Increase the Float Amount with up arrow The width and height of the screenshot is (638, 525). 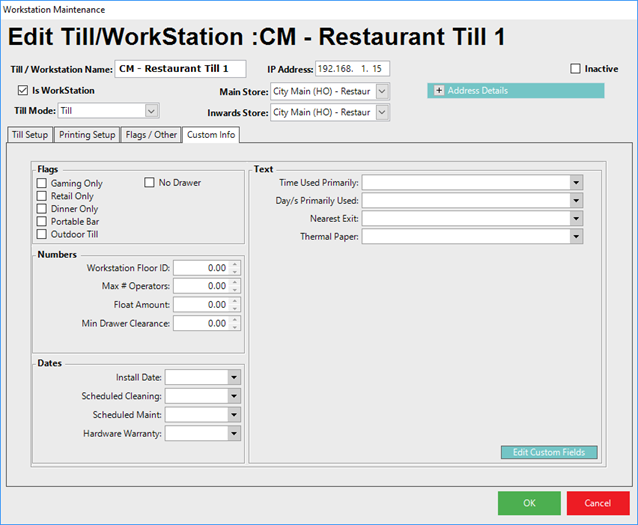(234, 301)
